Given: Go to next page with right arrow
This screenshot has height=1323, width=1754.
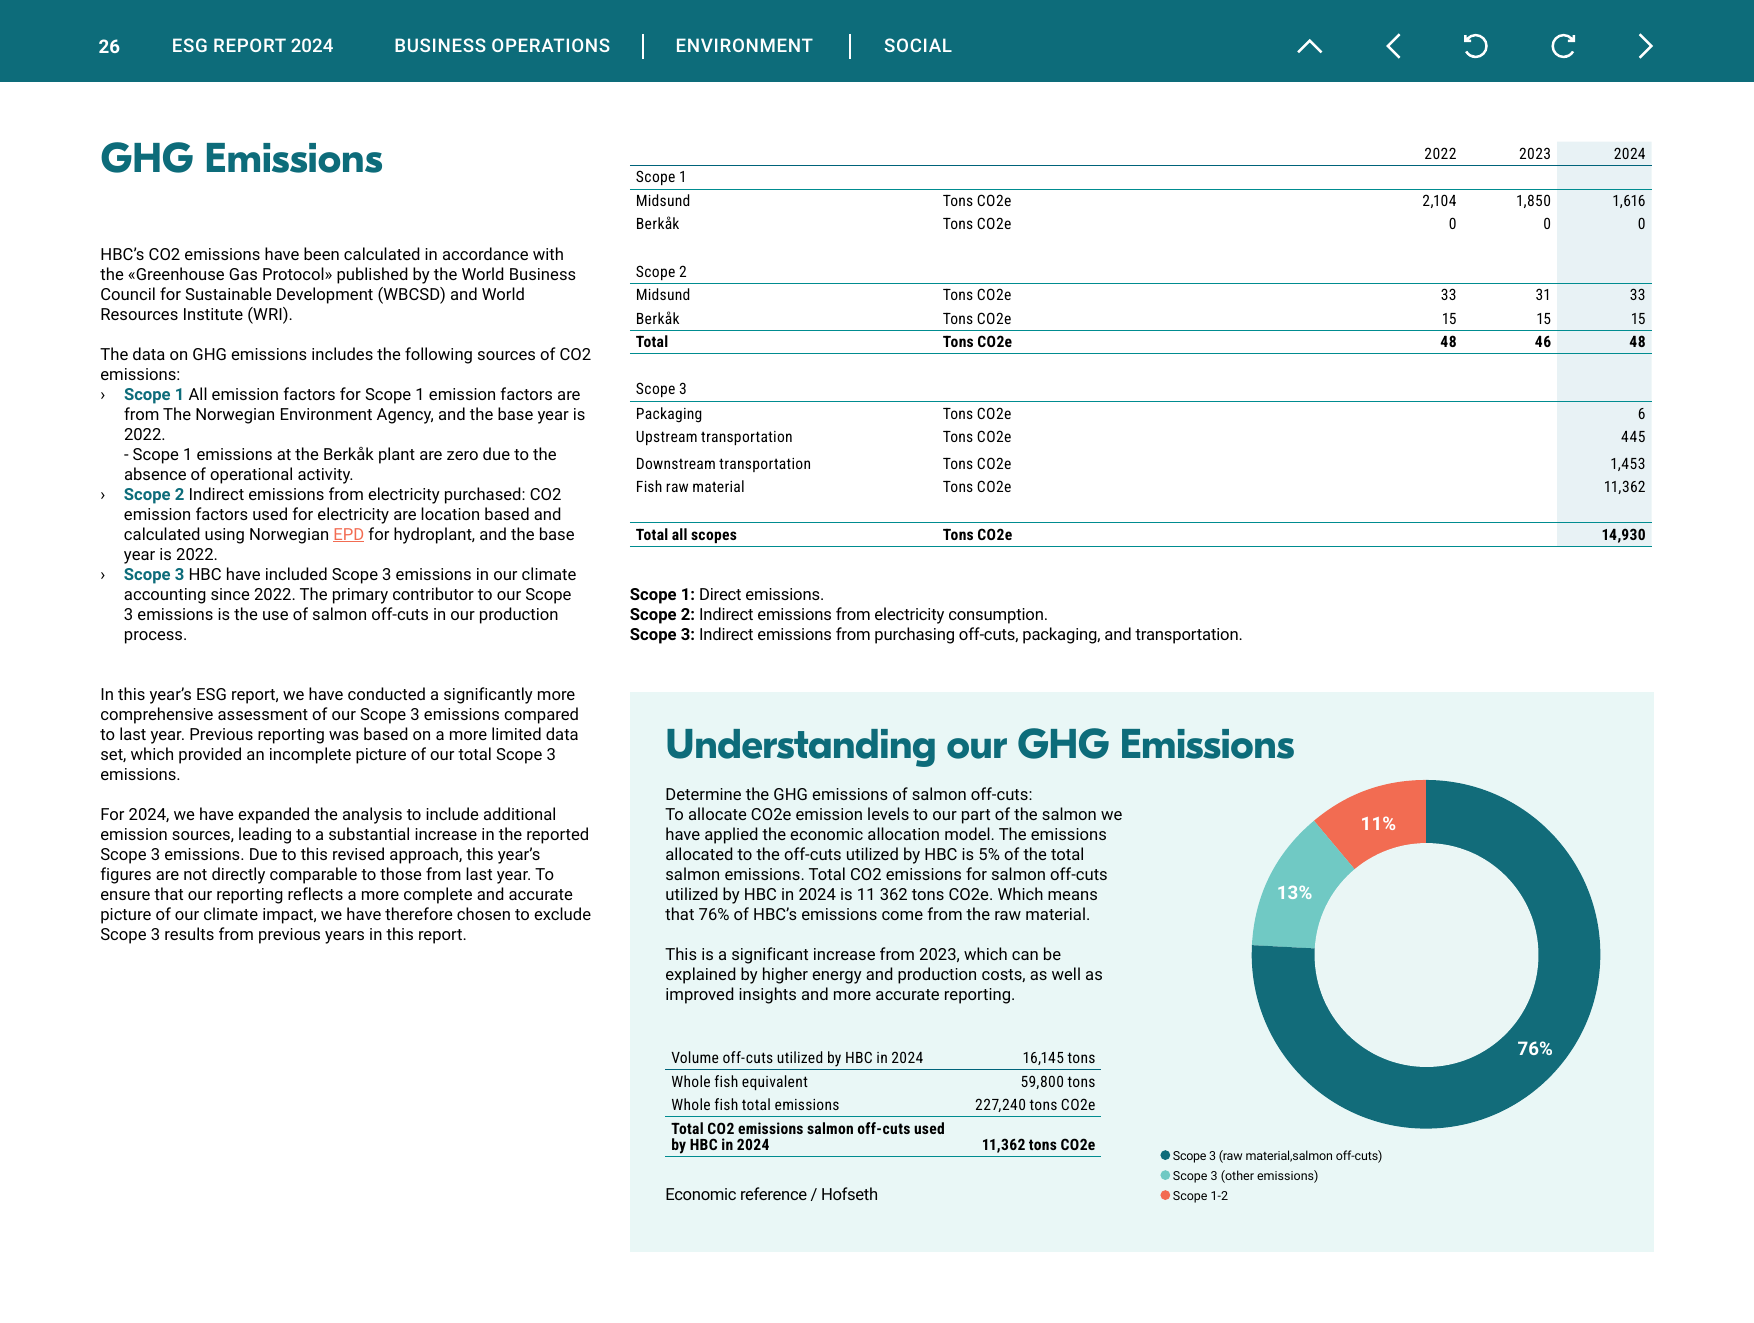Looking at the screenshot, I should tap(1645, 46).
